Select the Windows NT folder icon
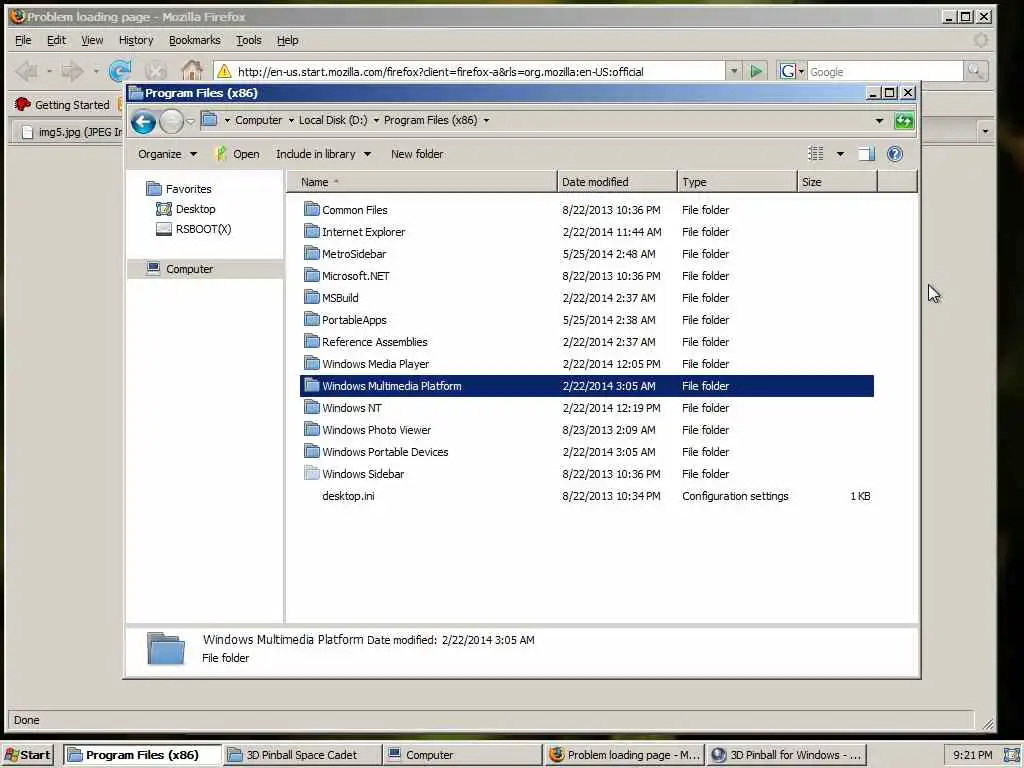This screenshot has width=1024, height=768. pos(312,408)
